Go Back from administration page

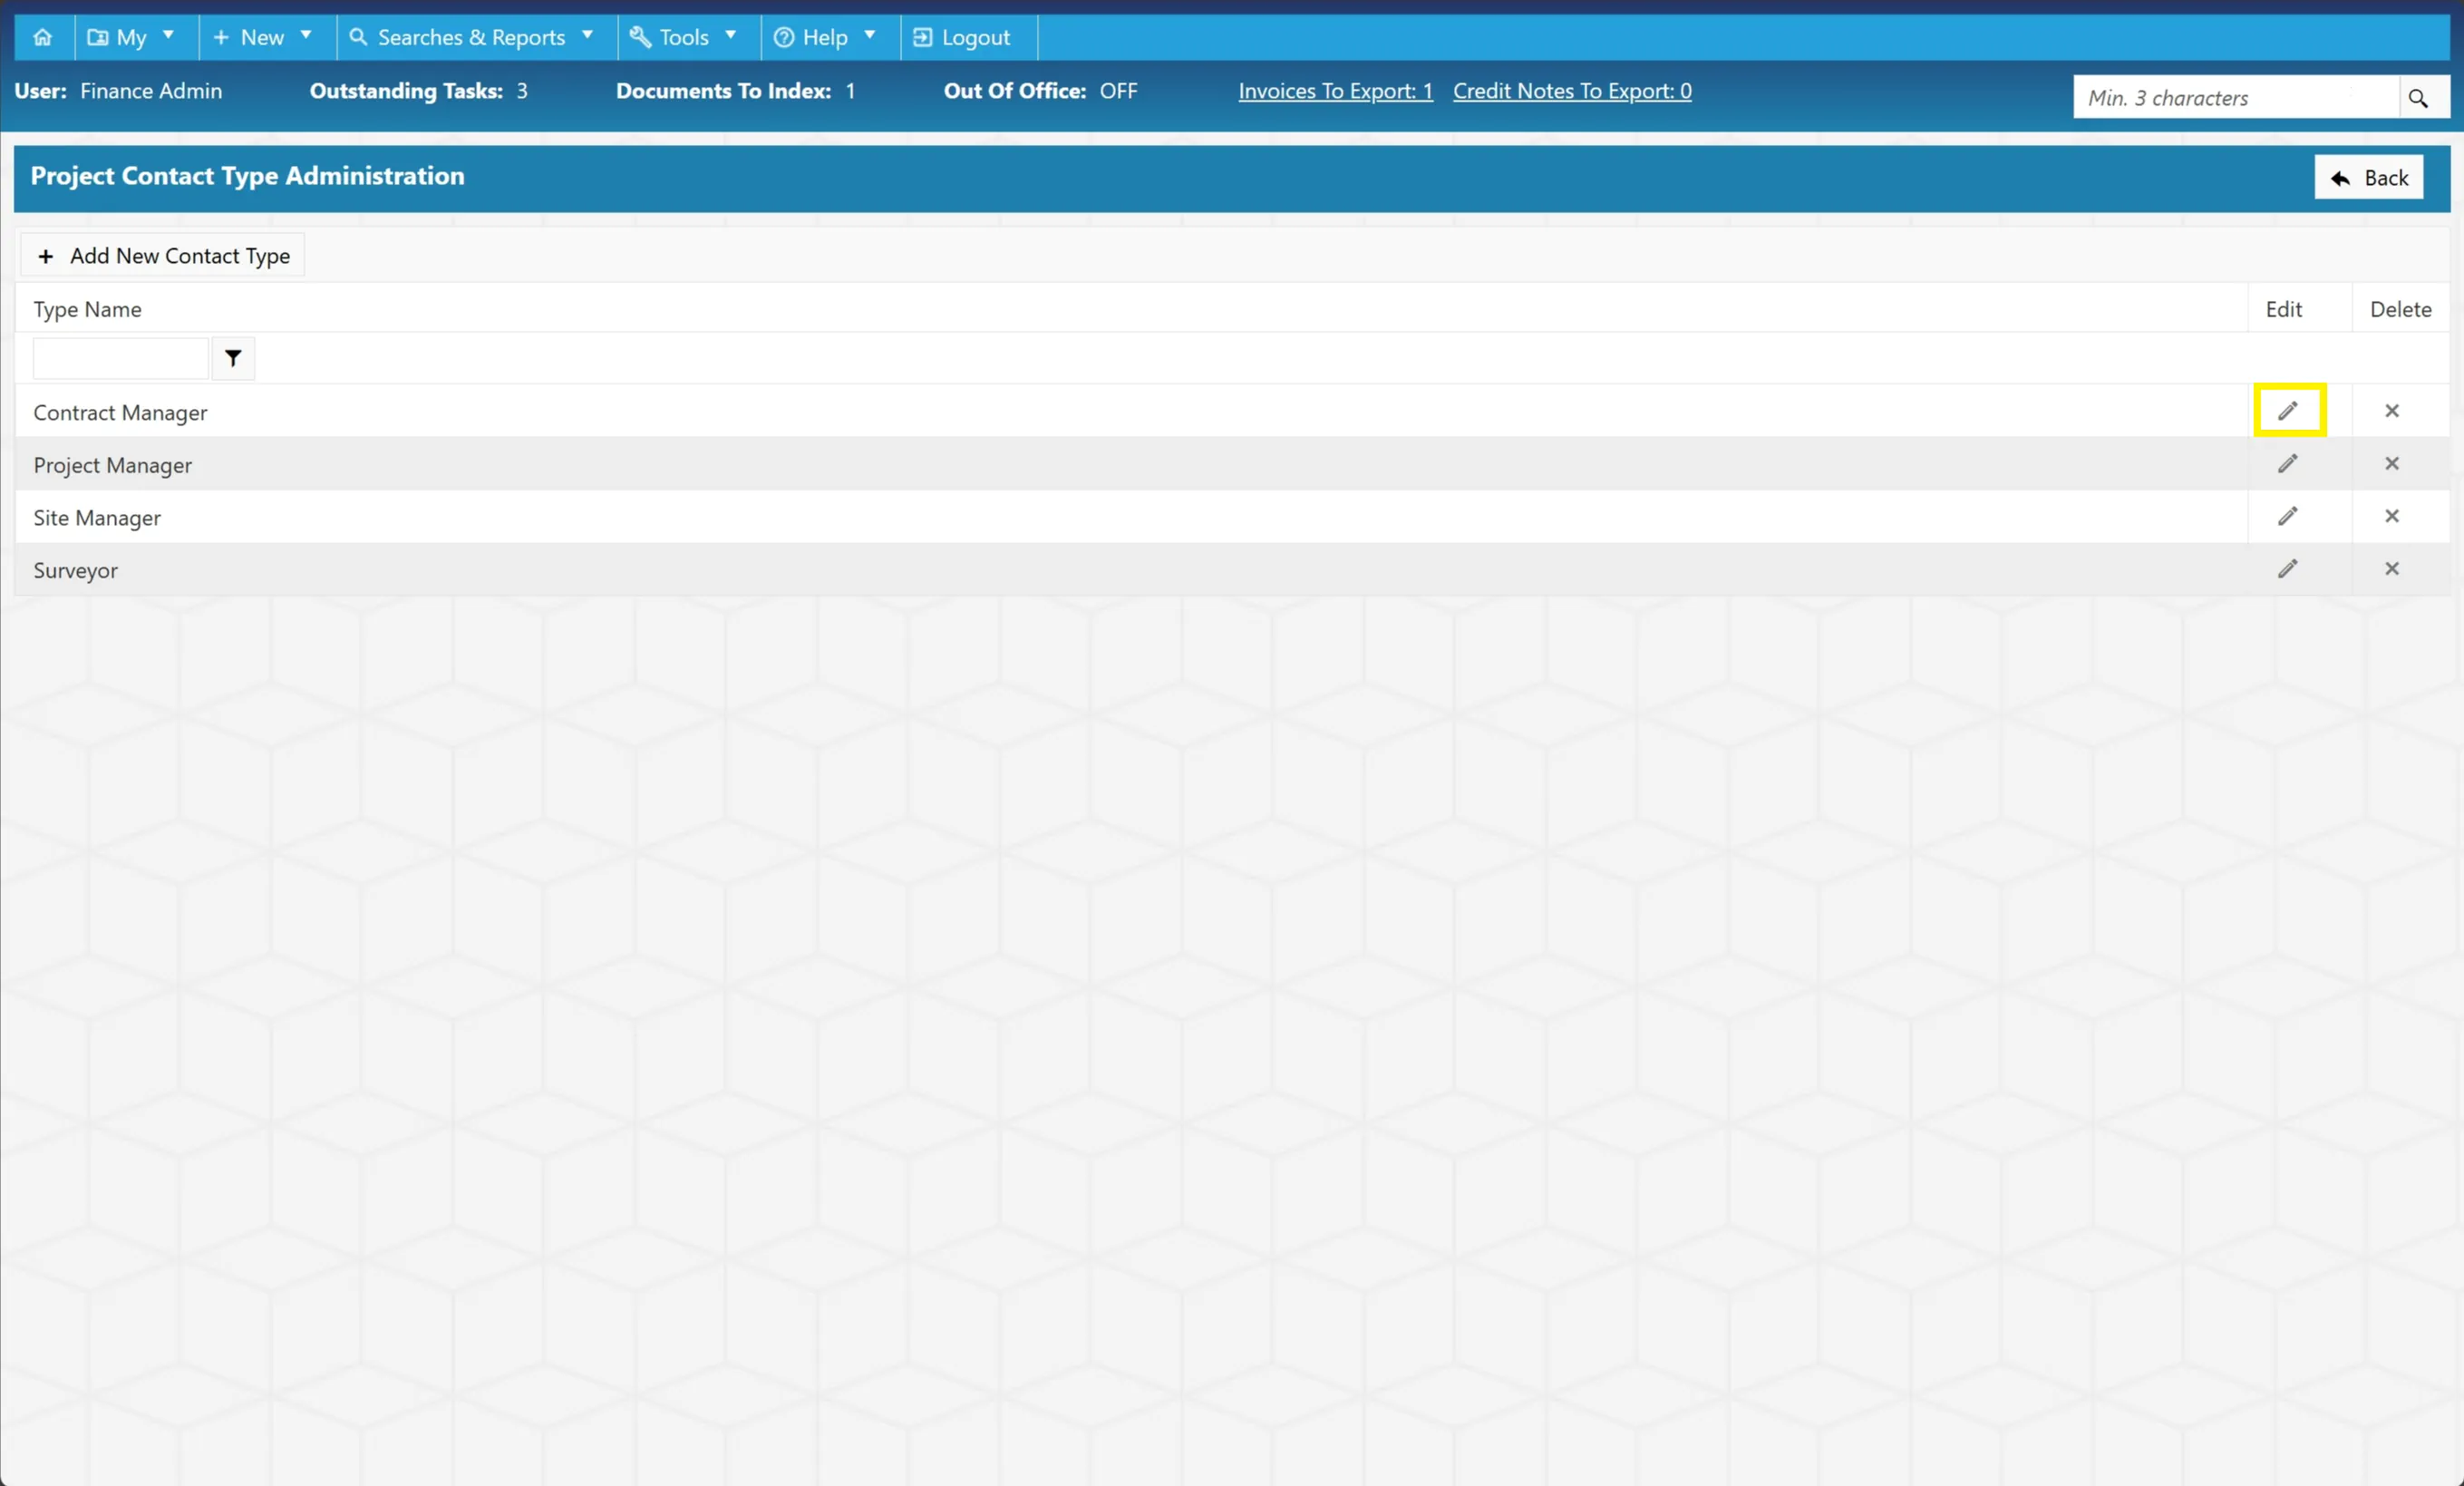(2368, 178)
